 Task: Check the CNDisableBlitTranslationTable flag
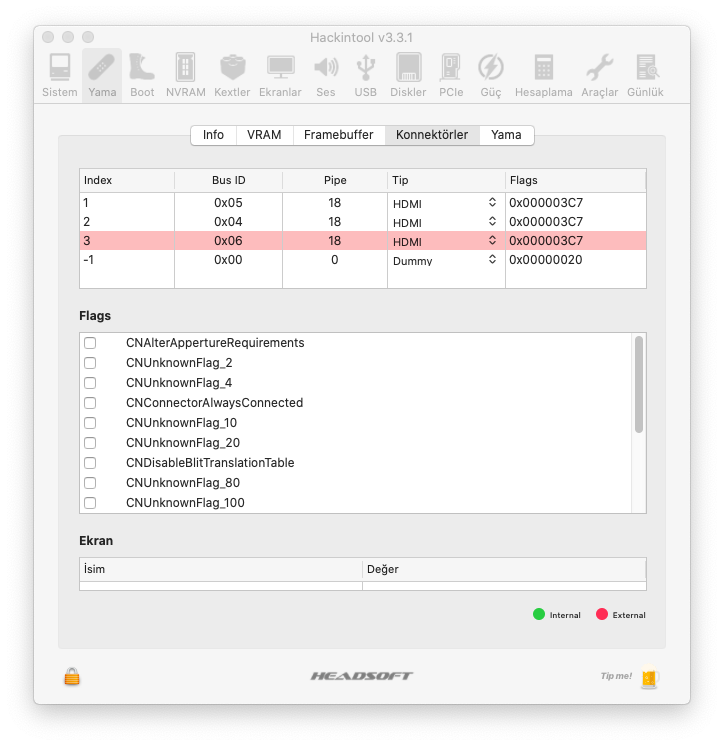[x=90, y=463]
